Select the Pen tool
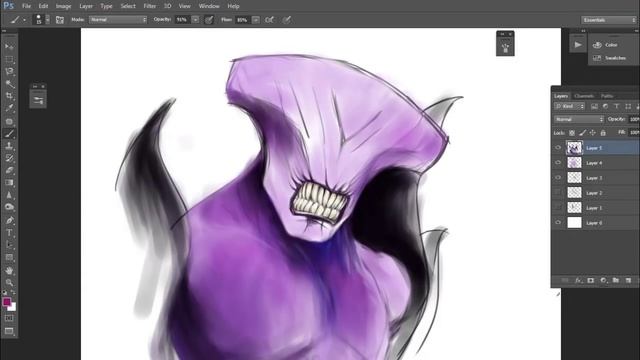Image resolution: width=640 pixels, height=360 pixels. tap(9, 220)
